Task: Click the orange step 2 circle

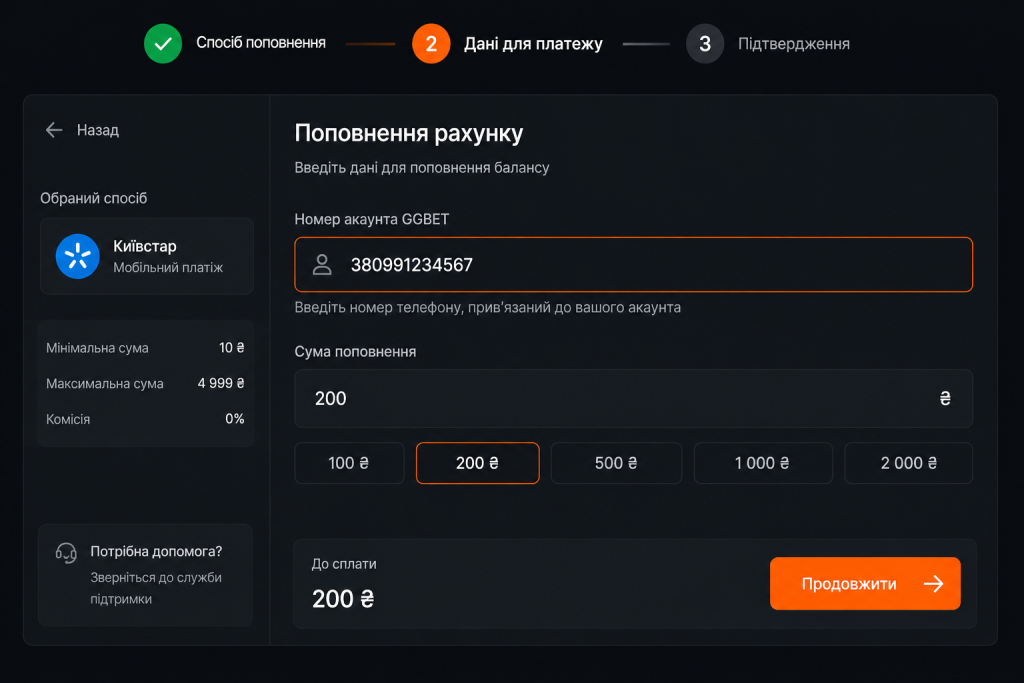Action: click(431, 44)
